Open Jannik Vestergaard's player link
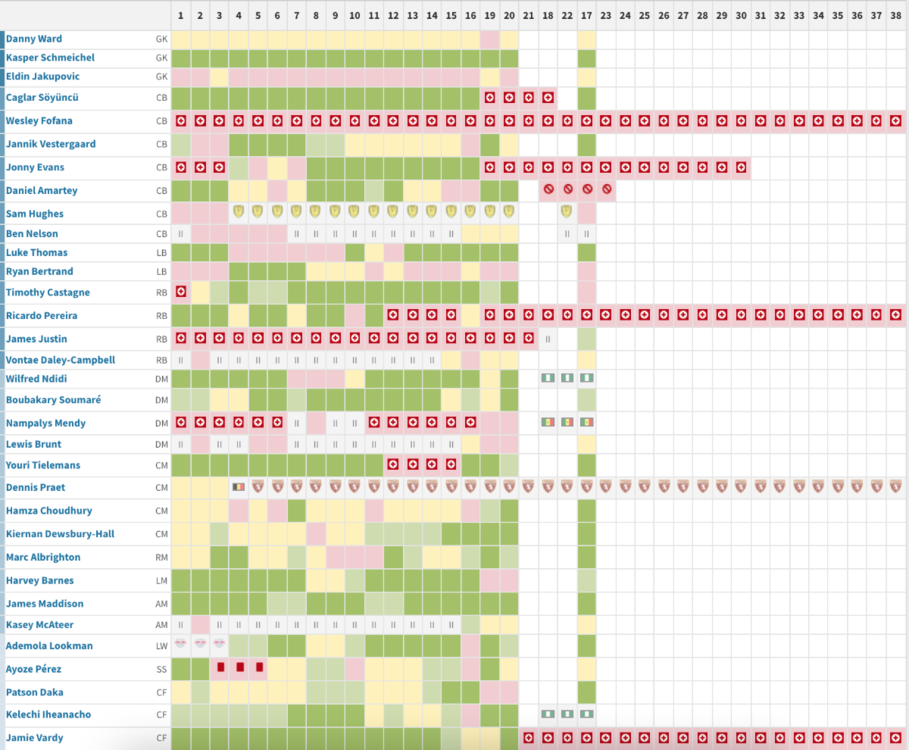 [50, 144]
